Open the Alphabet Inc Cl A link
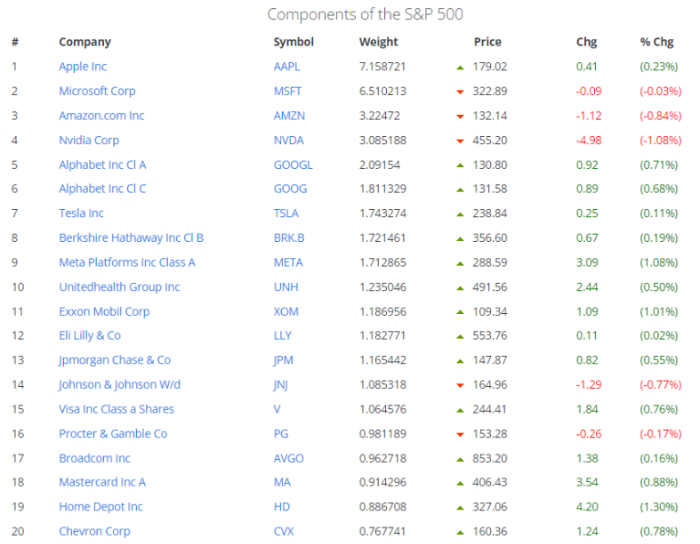The height and width of the screenshot is (544, 700). (102, 165)
